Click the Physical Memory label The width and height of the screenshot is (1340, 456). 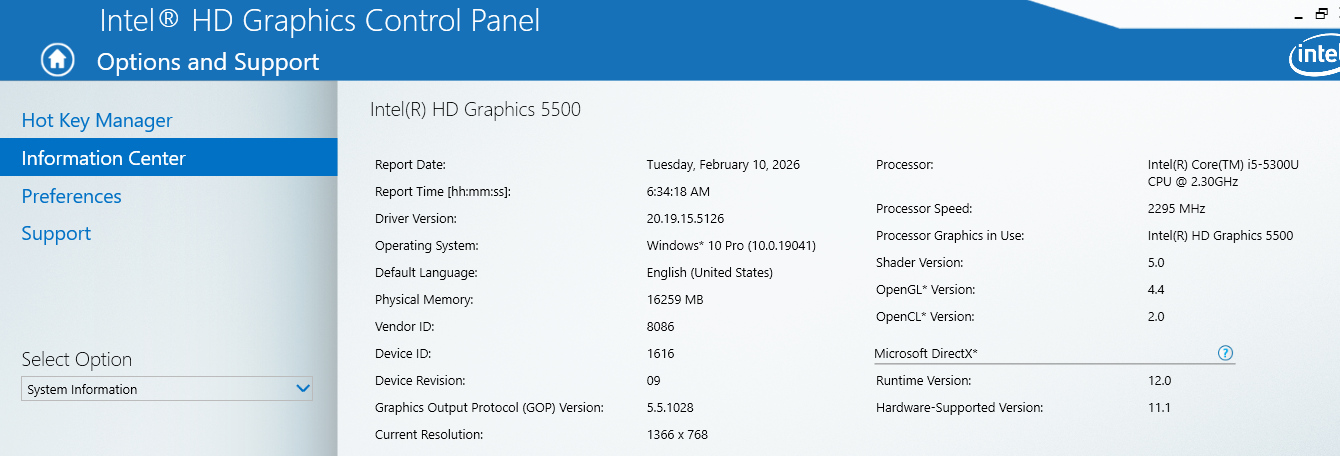(x=424, y=300)
